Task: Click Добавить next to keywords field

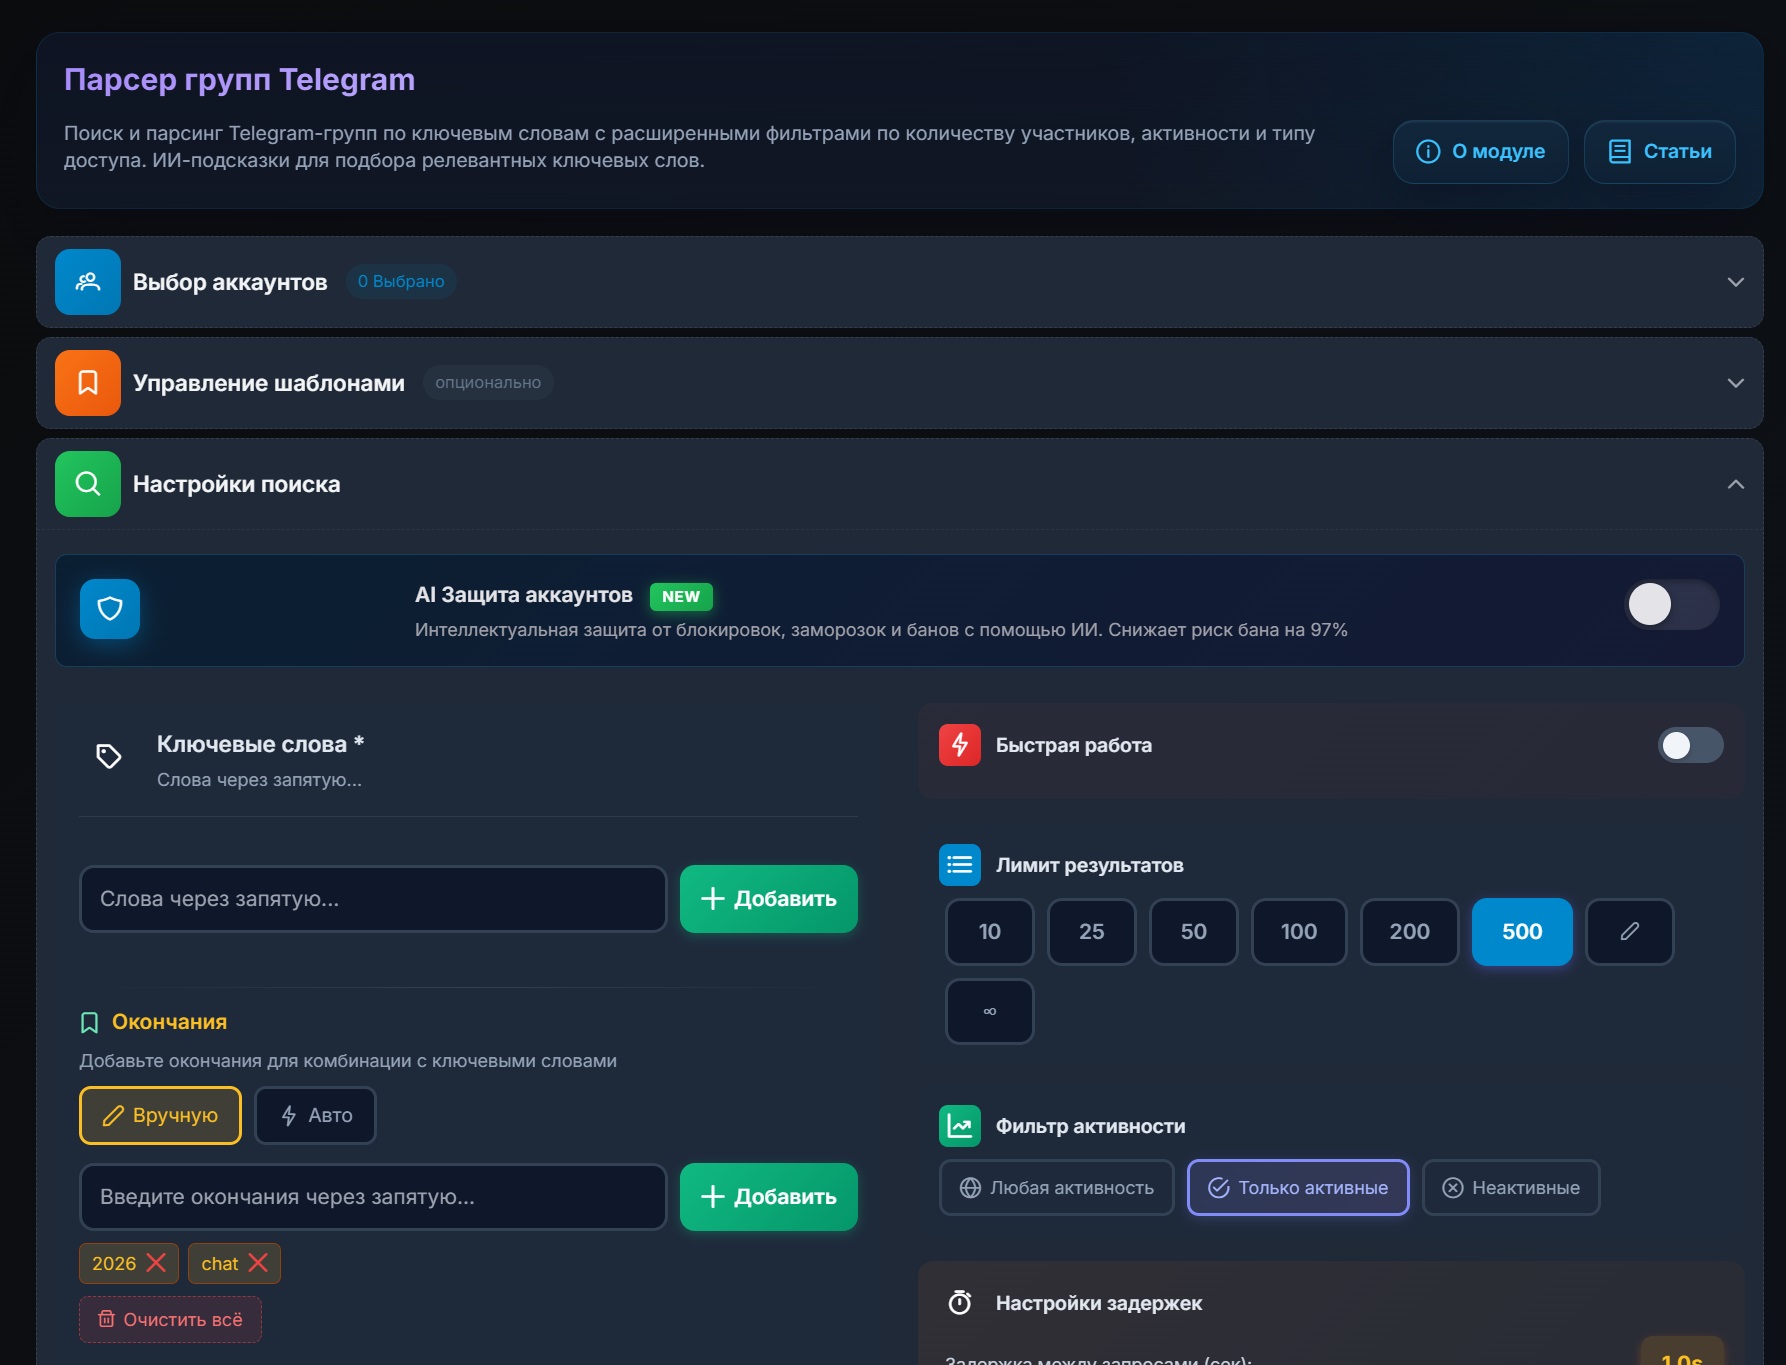Action: 769,899
